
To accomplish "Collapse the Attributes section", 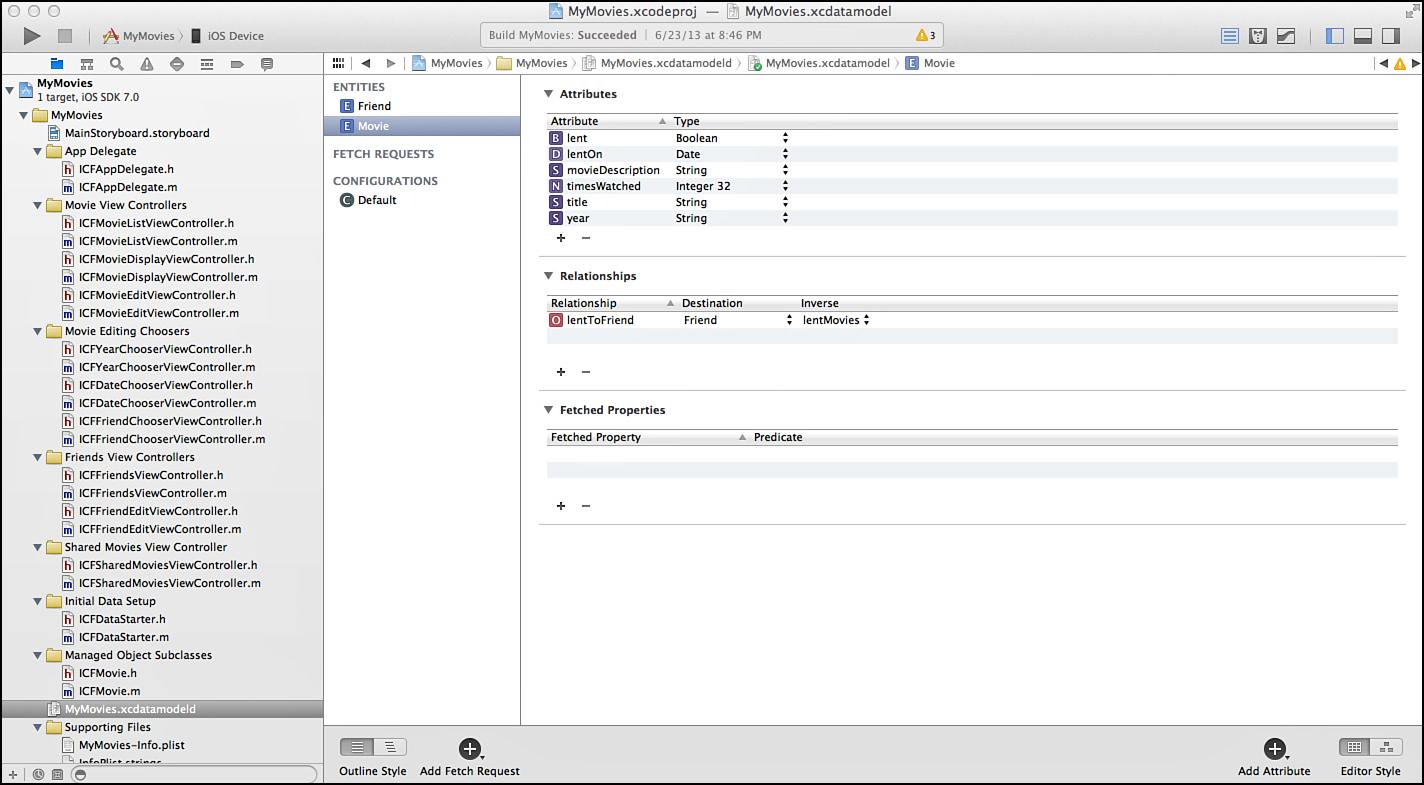I will (x=548, y=94).
